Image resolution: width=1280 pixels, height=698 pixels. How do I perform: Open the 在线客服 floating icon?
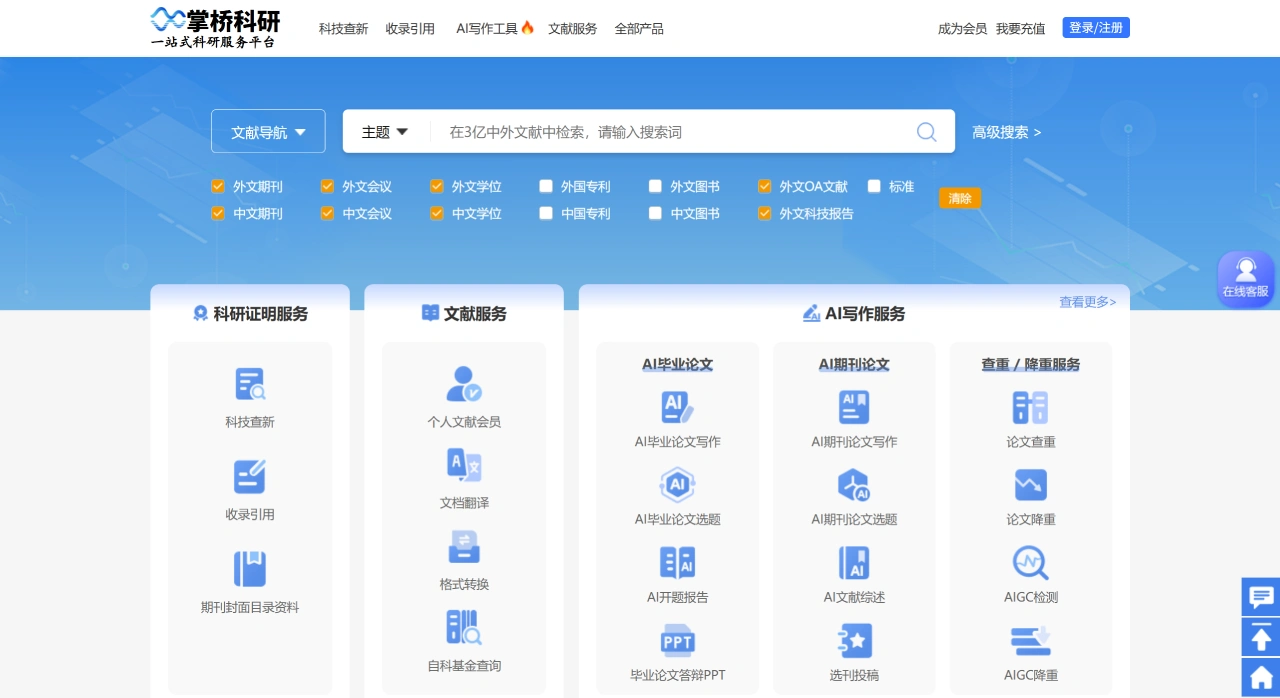(x=1245, y=277)
